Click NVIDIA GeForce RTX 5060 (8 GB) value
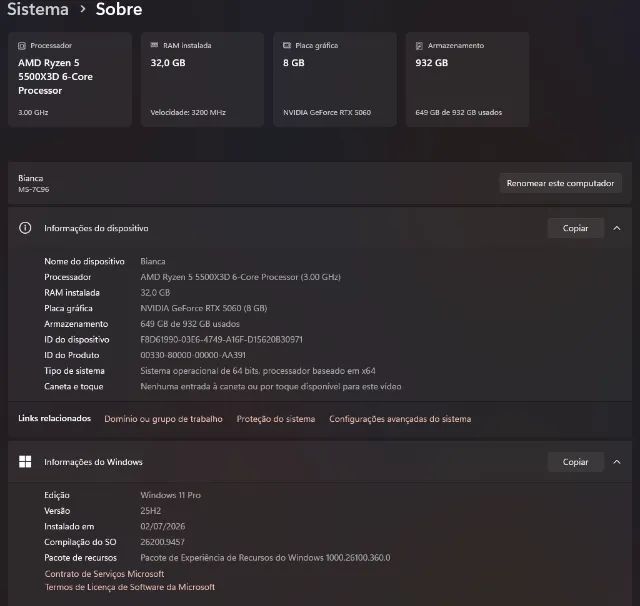 [204, 308]
